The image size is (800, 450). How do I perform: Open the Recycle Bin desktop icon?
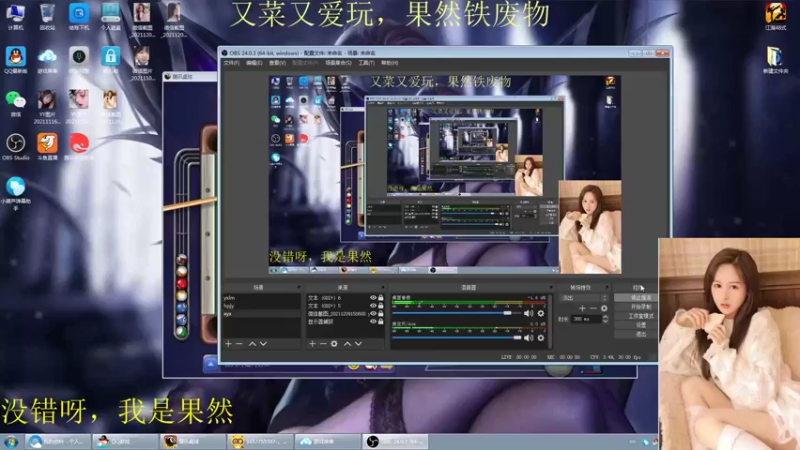coord(47,15)
